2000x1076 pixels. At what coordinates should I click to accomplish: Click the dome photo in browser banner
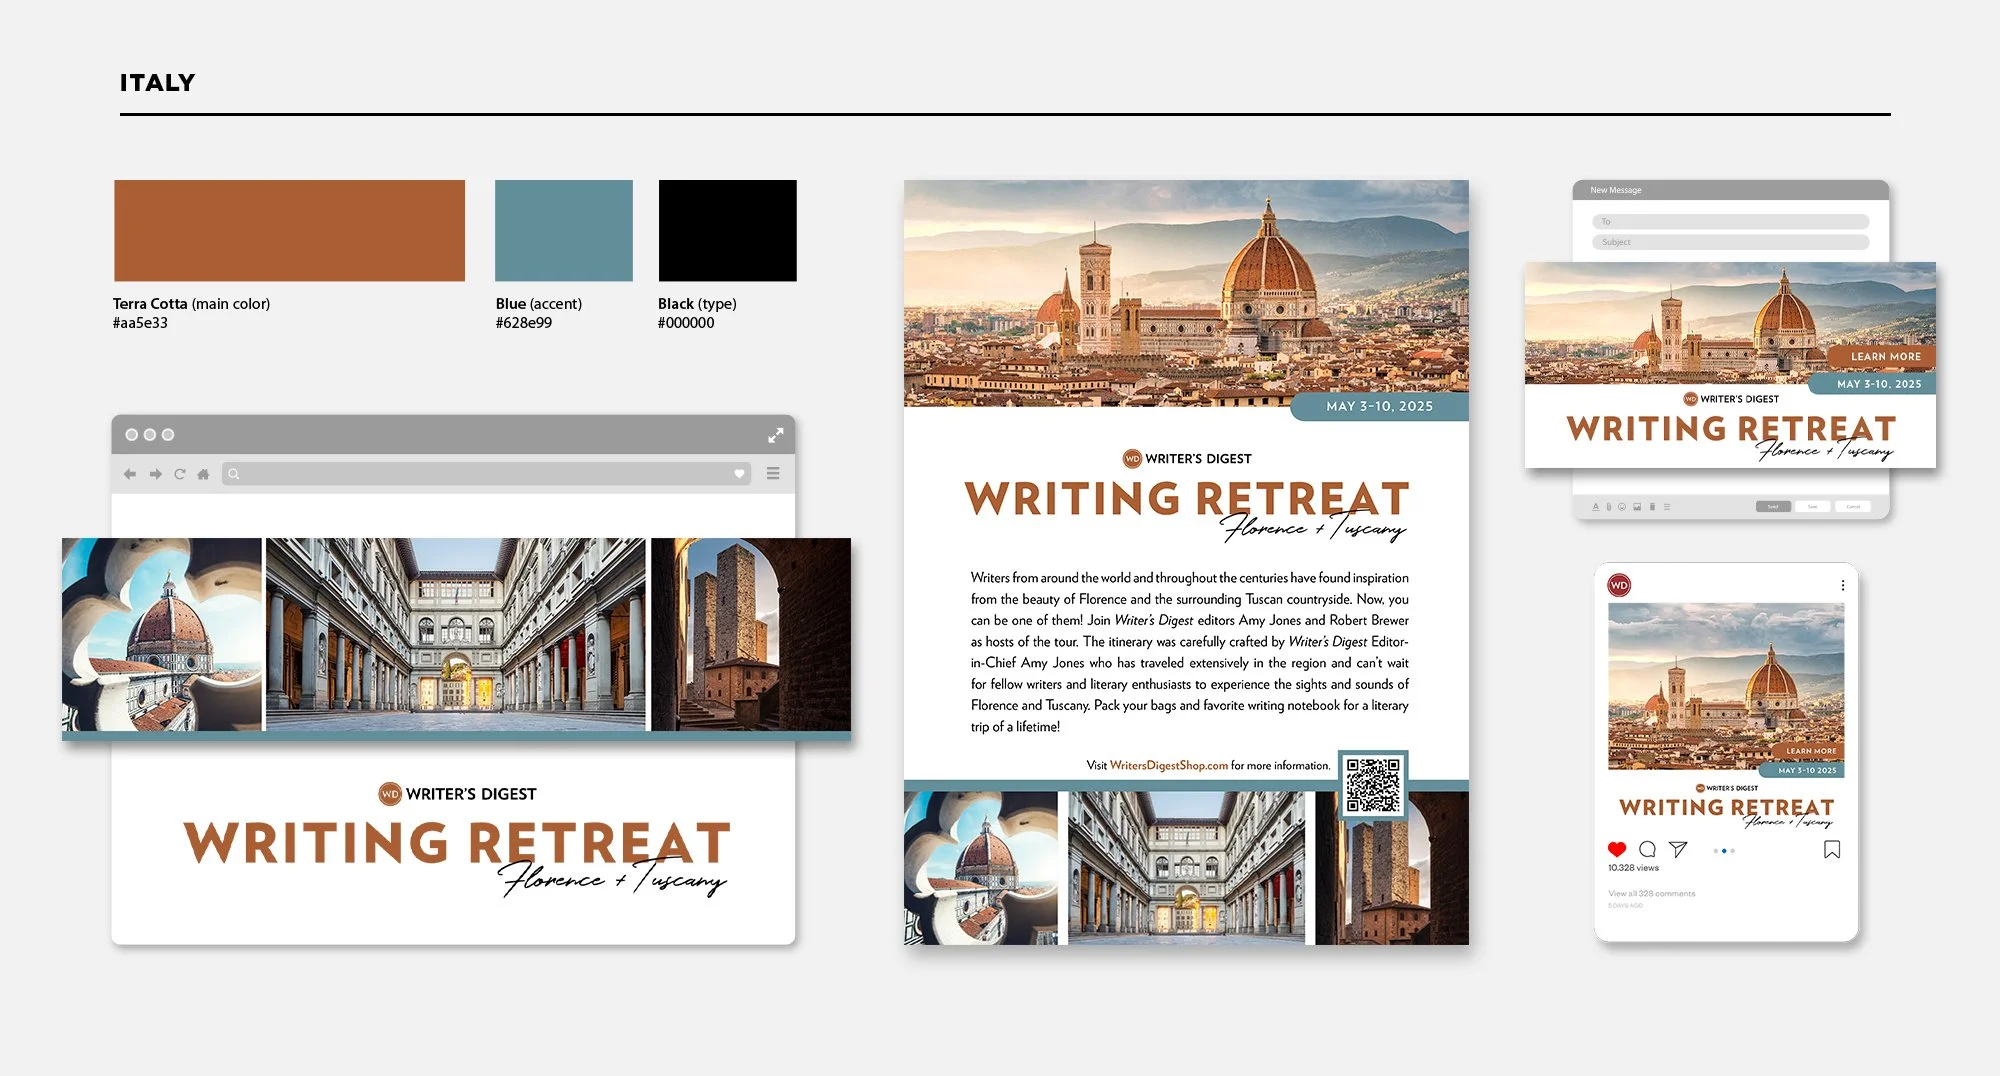(162, 635)
